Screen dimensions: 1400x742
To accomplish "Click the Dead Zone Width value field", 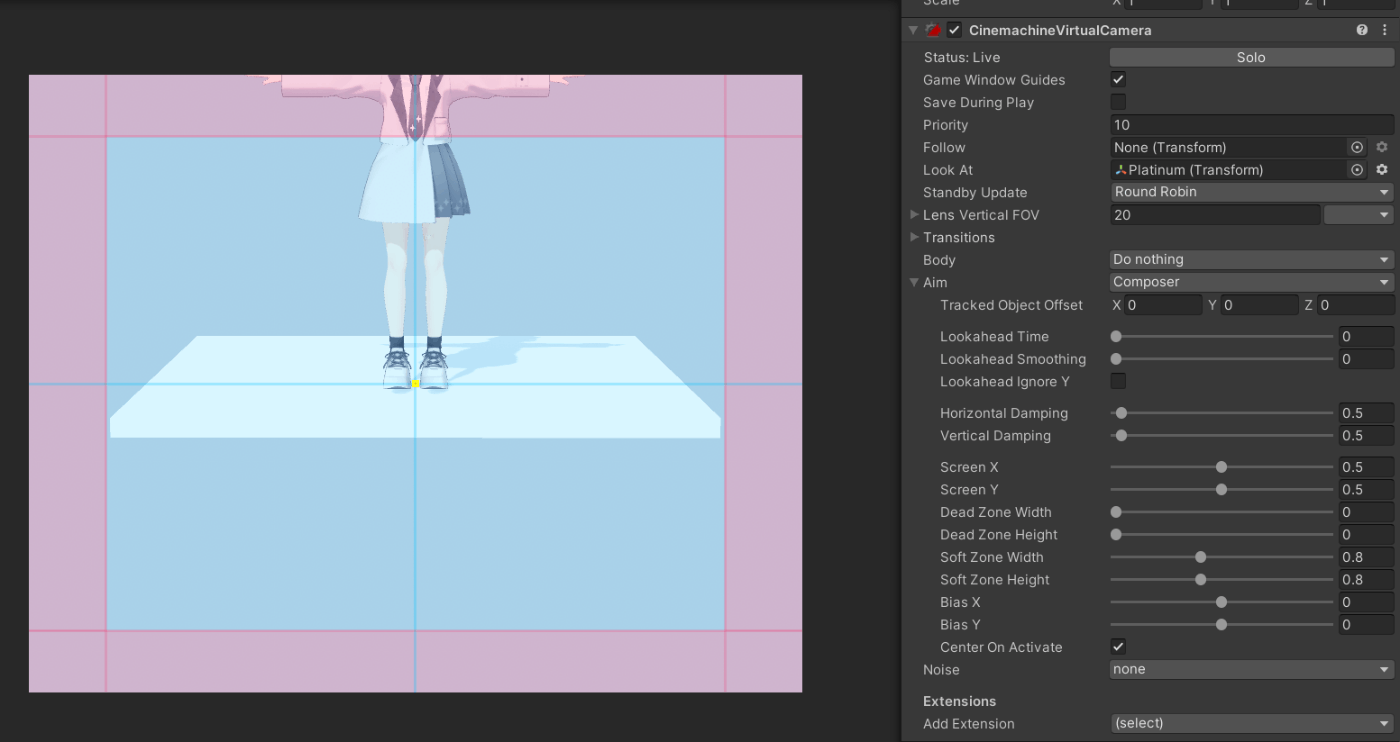I will [x=1366, y=512].
